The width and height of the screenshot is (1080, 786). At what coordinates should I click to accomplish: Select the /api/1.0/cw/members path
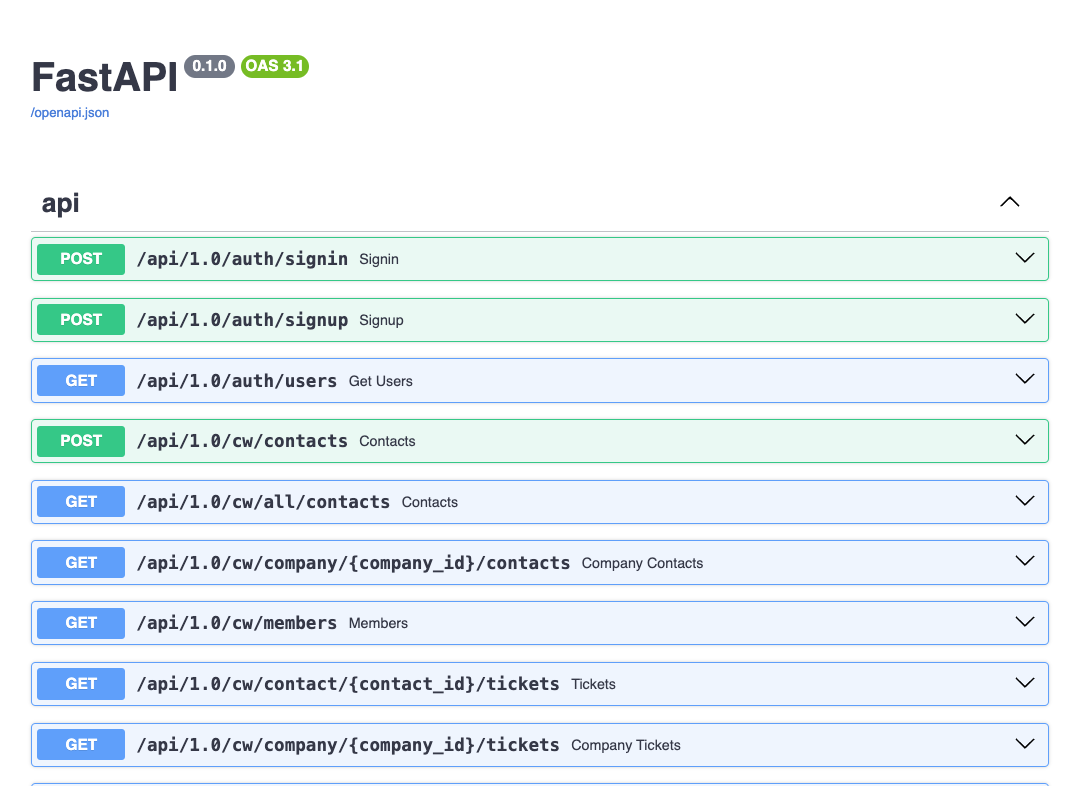pos(236,623)
